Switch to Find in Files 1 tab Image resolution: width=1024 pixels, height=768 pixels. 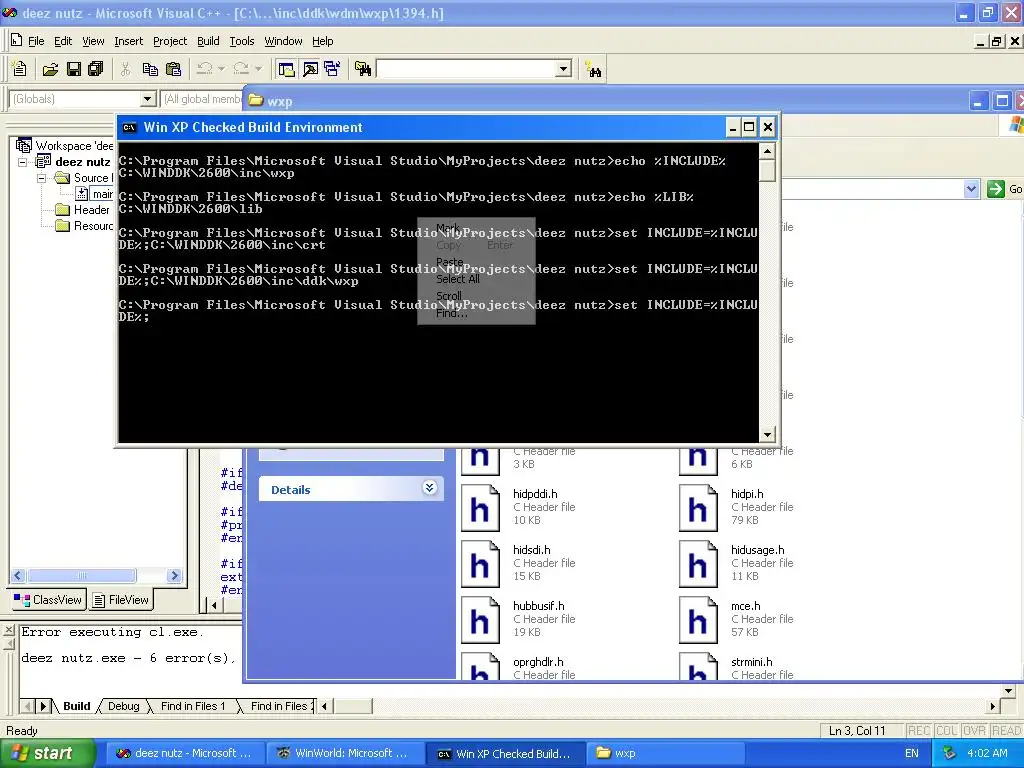pyautogui.click(x=193, y=706)
